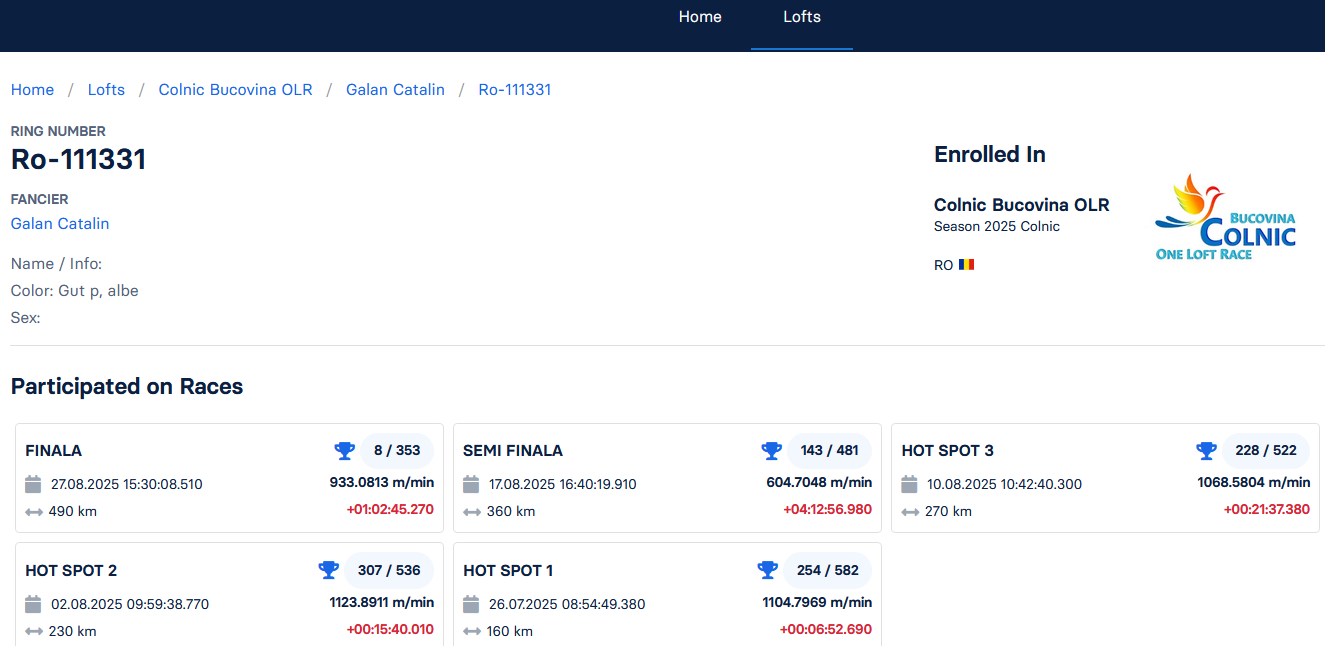The width and height of the screenshot is (1325, 646).
Task: Click the distance arrow icon beside 360 km
Action: pyautogui.click(x=472, y=512)
